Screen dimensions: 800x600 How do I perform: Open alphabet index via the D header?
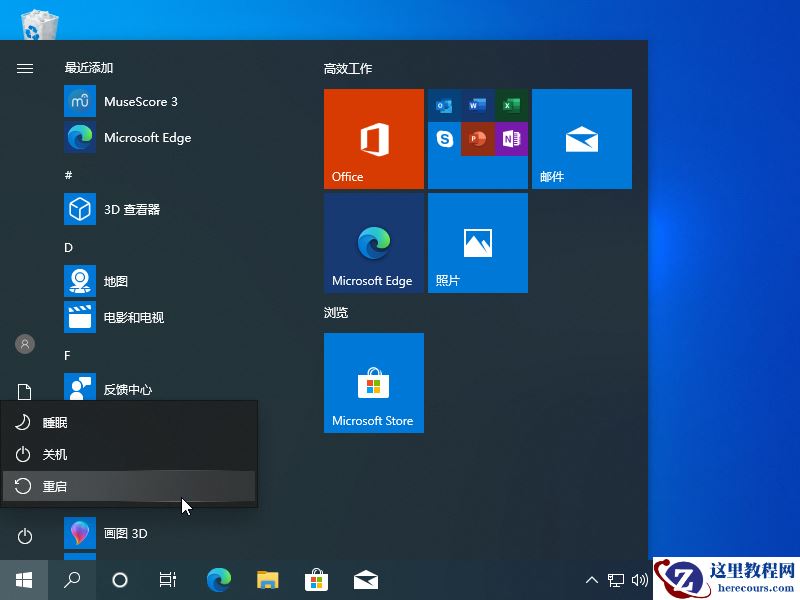tap(68, 247)
